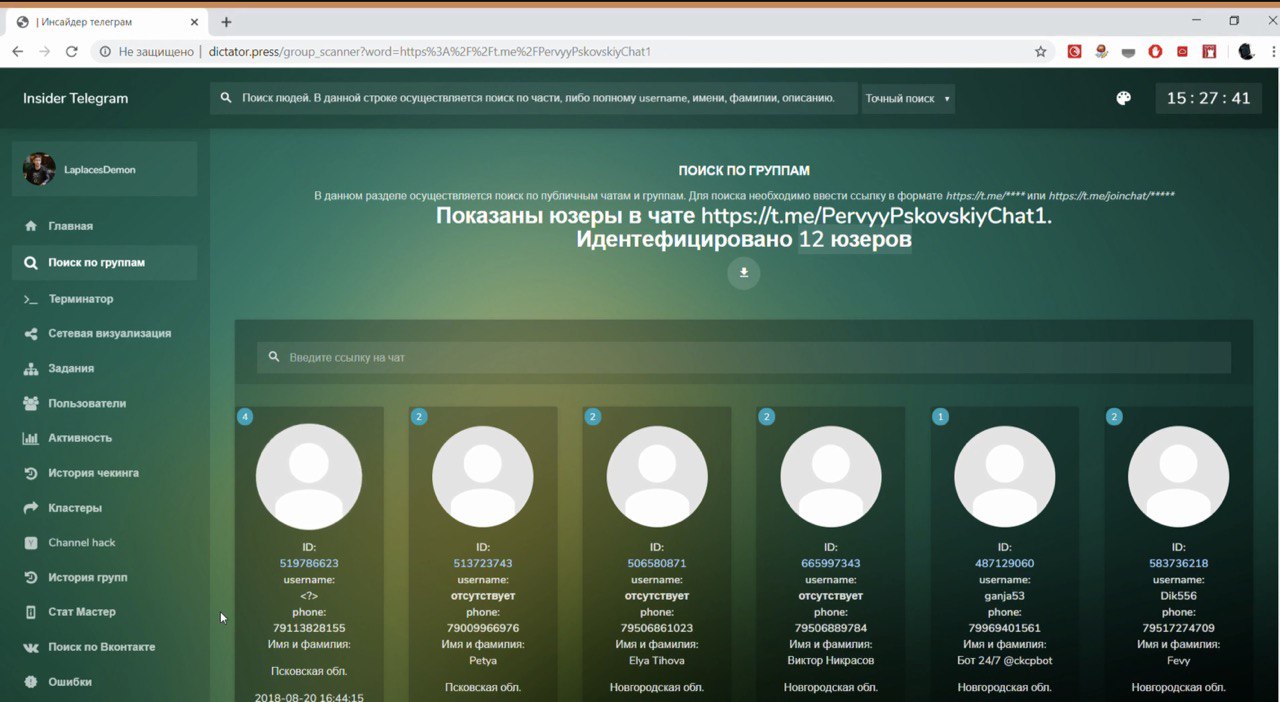The image size is (1280, 702).
Task: Click the Channel hack icon
Action: coord(30,543)
